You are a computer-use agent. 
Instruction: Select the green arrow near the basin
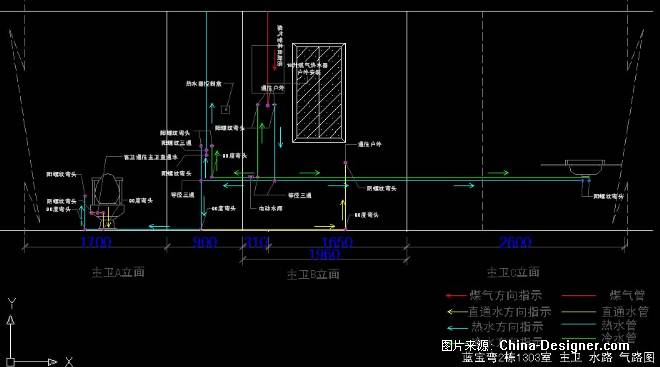click(x=498, y=173)
